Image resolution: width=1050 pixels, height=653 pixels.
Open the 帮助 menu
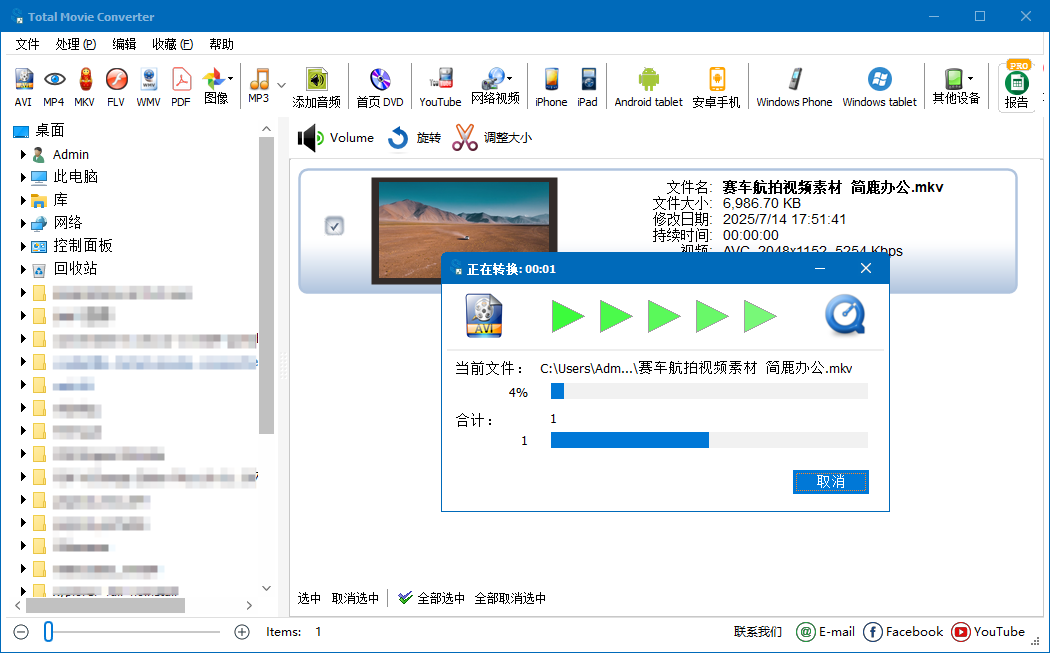(x=221, y=44)
